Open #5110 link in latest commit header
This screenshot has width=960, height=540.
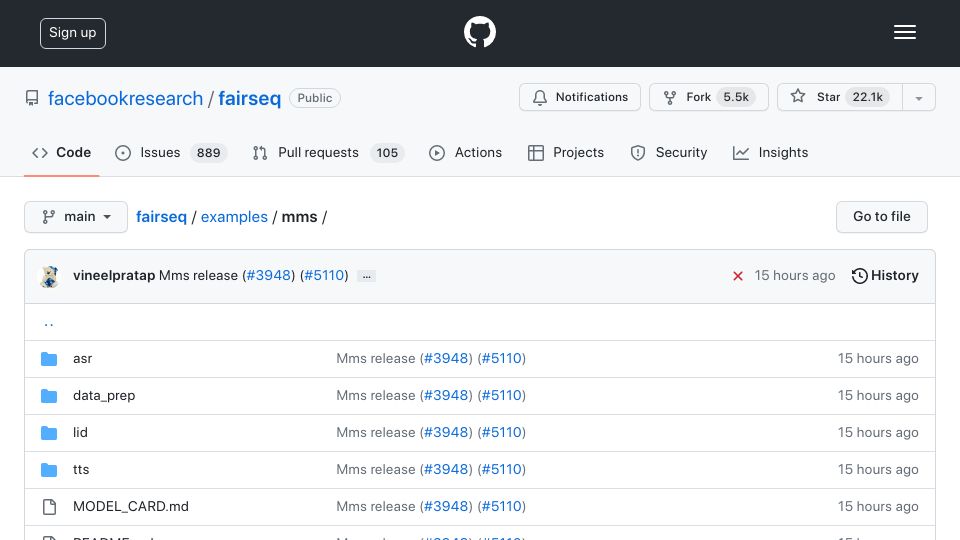(x=324, y=276)
